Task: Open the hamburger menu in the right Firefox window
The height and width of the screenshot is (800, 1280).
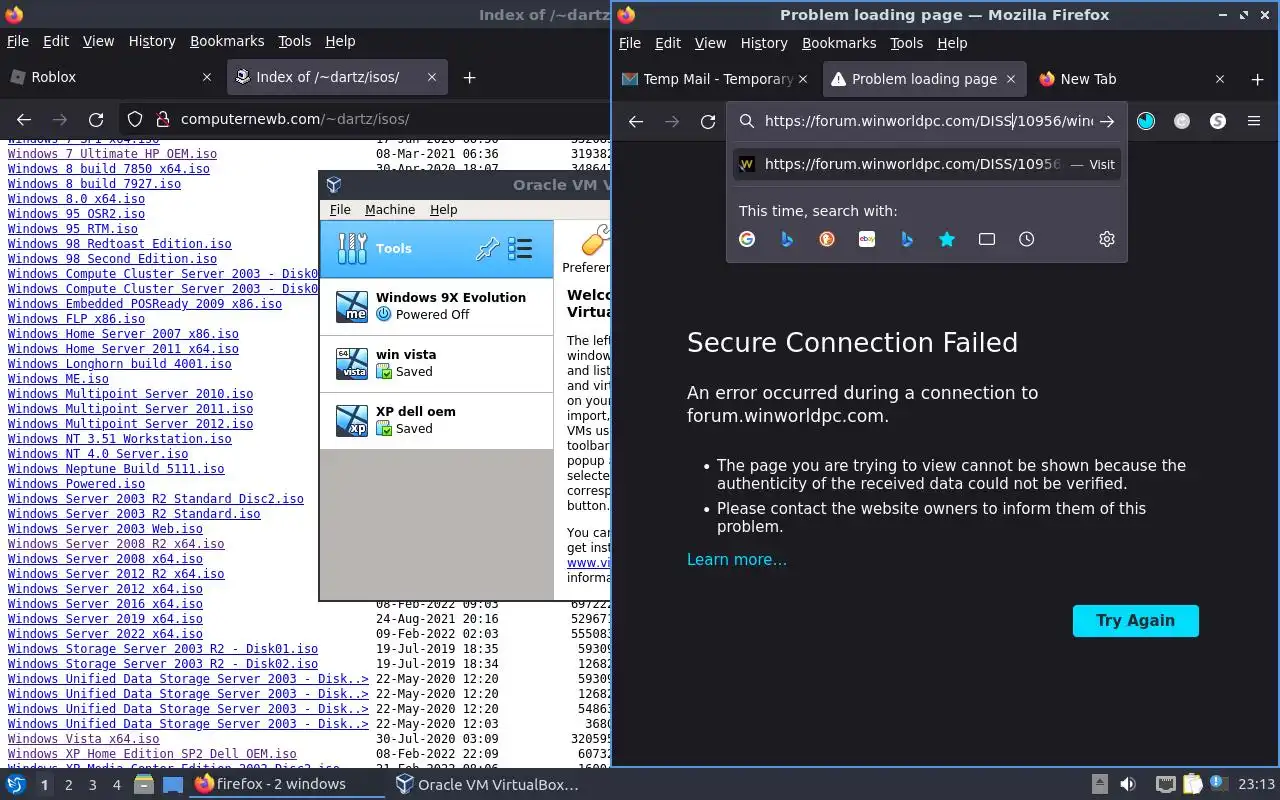Action: pyautogui.click(x=1254, y=121)
